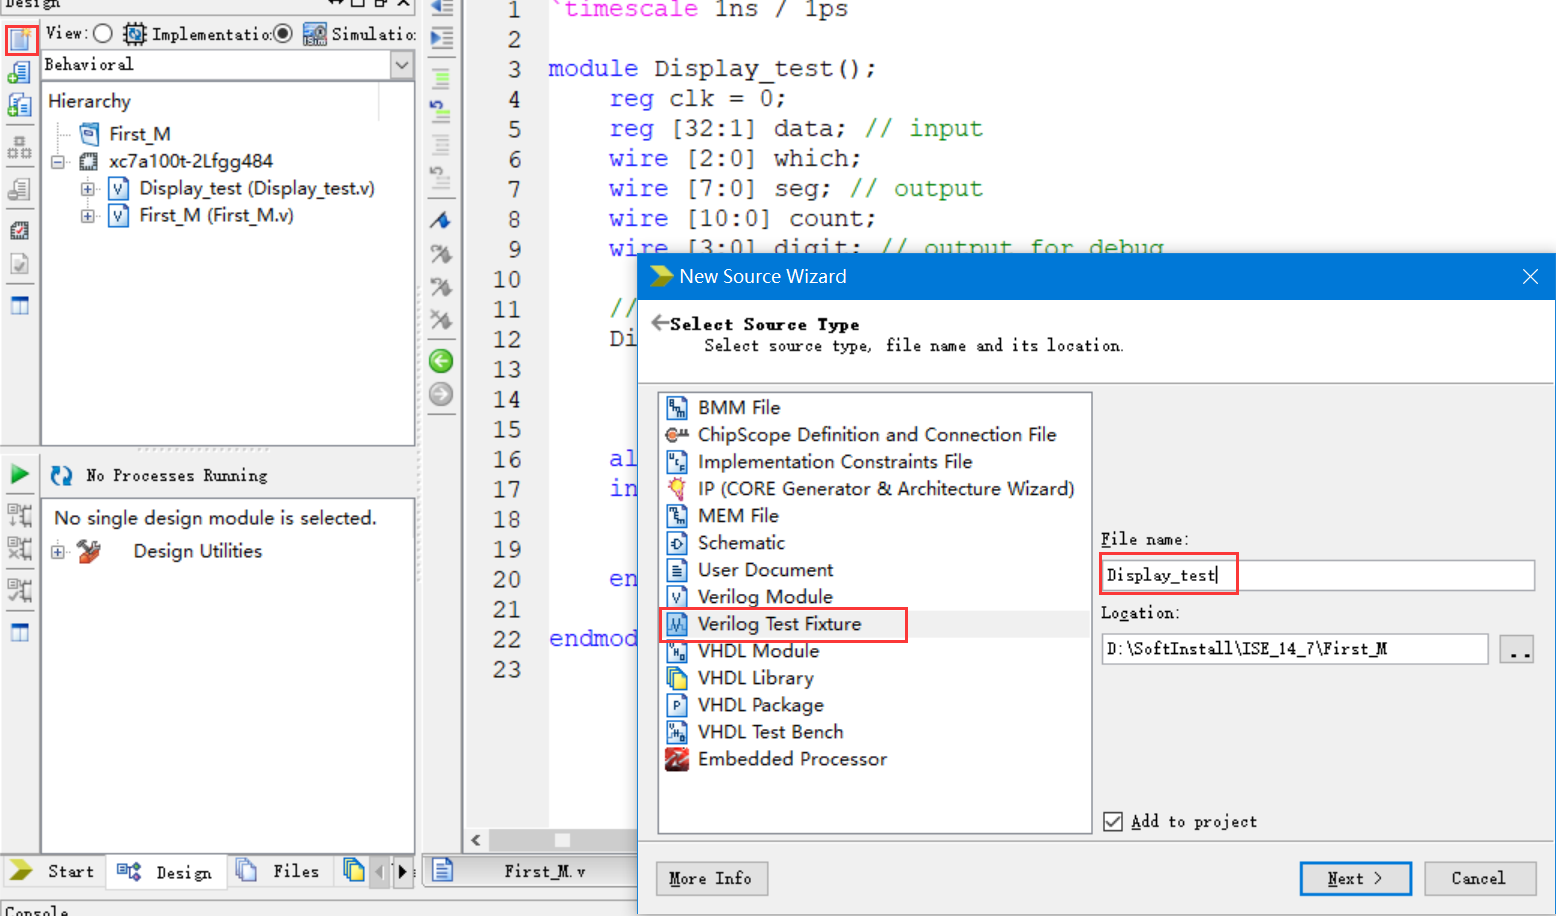Screen dimensions: 1556x916
Task: Click the Rerun refresh icon beside No Processes Running
Action: point(61,476)
